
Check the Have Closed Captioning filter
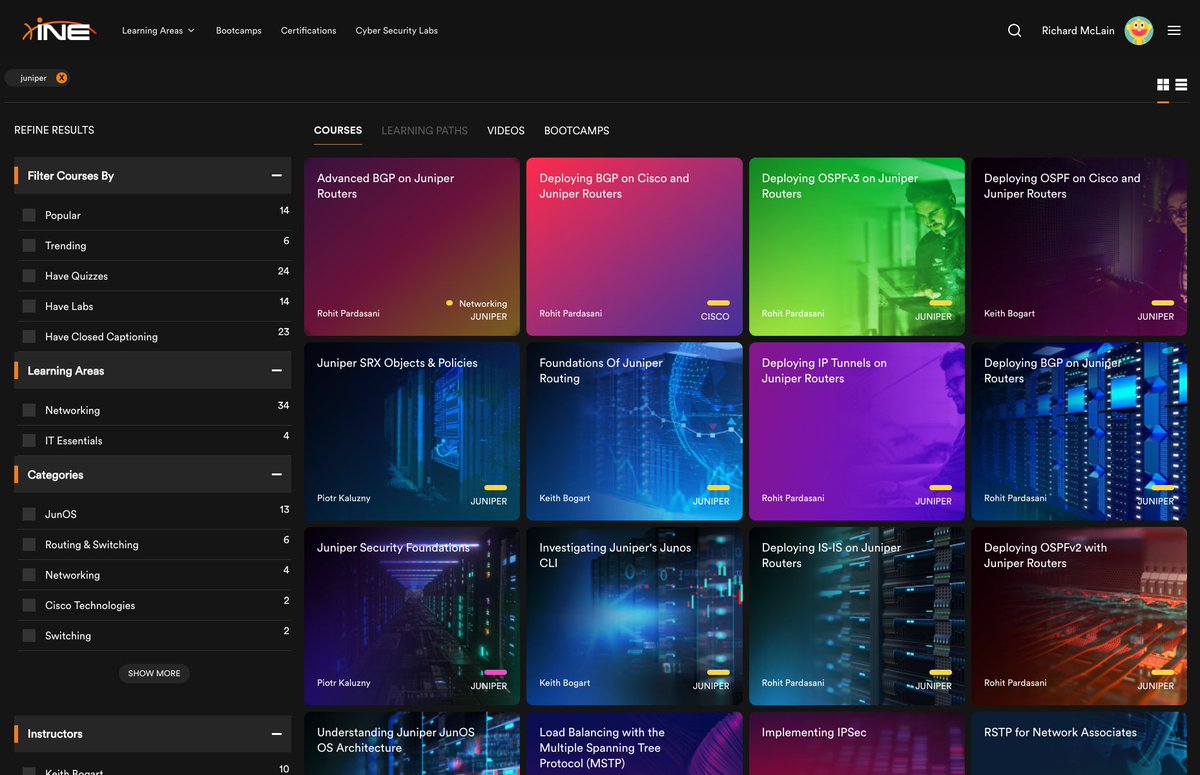pyautogui.click(x=29, y=337)
